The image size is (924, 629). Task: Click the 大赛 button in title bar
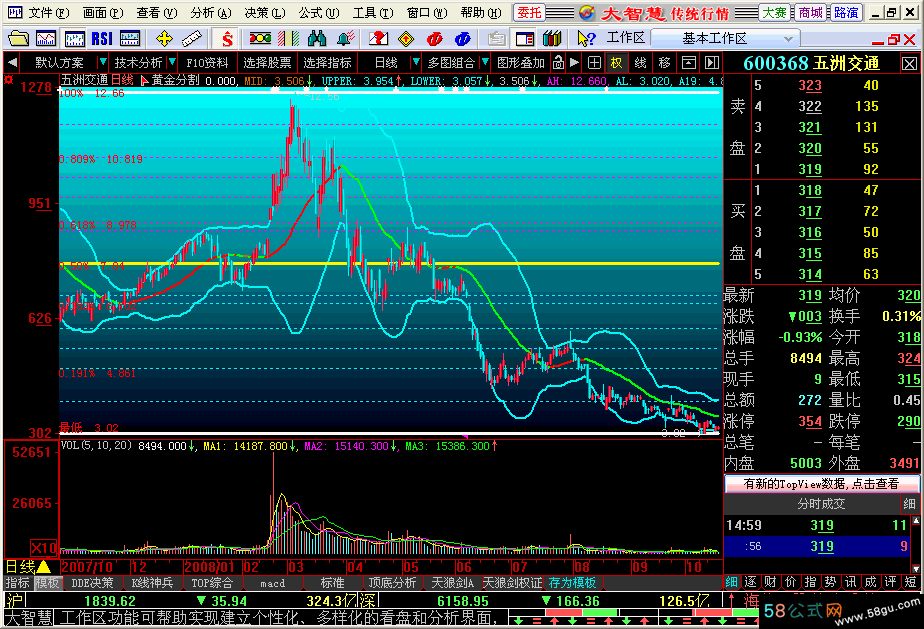click(x=774, y=12)
